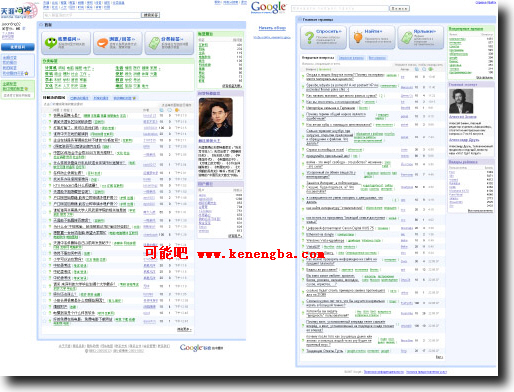Click the blue page column icon in left table header
514x392 pixels.
(x=162, y=110)
